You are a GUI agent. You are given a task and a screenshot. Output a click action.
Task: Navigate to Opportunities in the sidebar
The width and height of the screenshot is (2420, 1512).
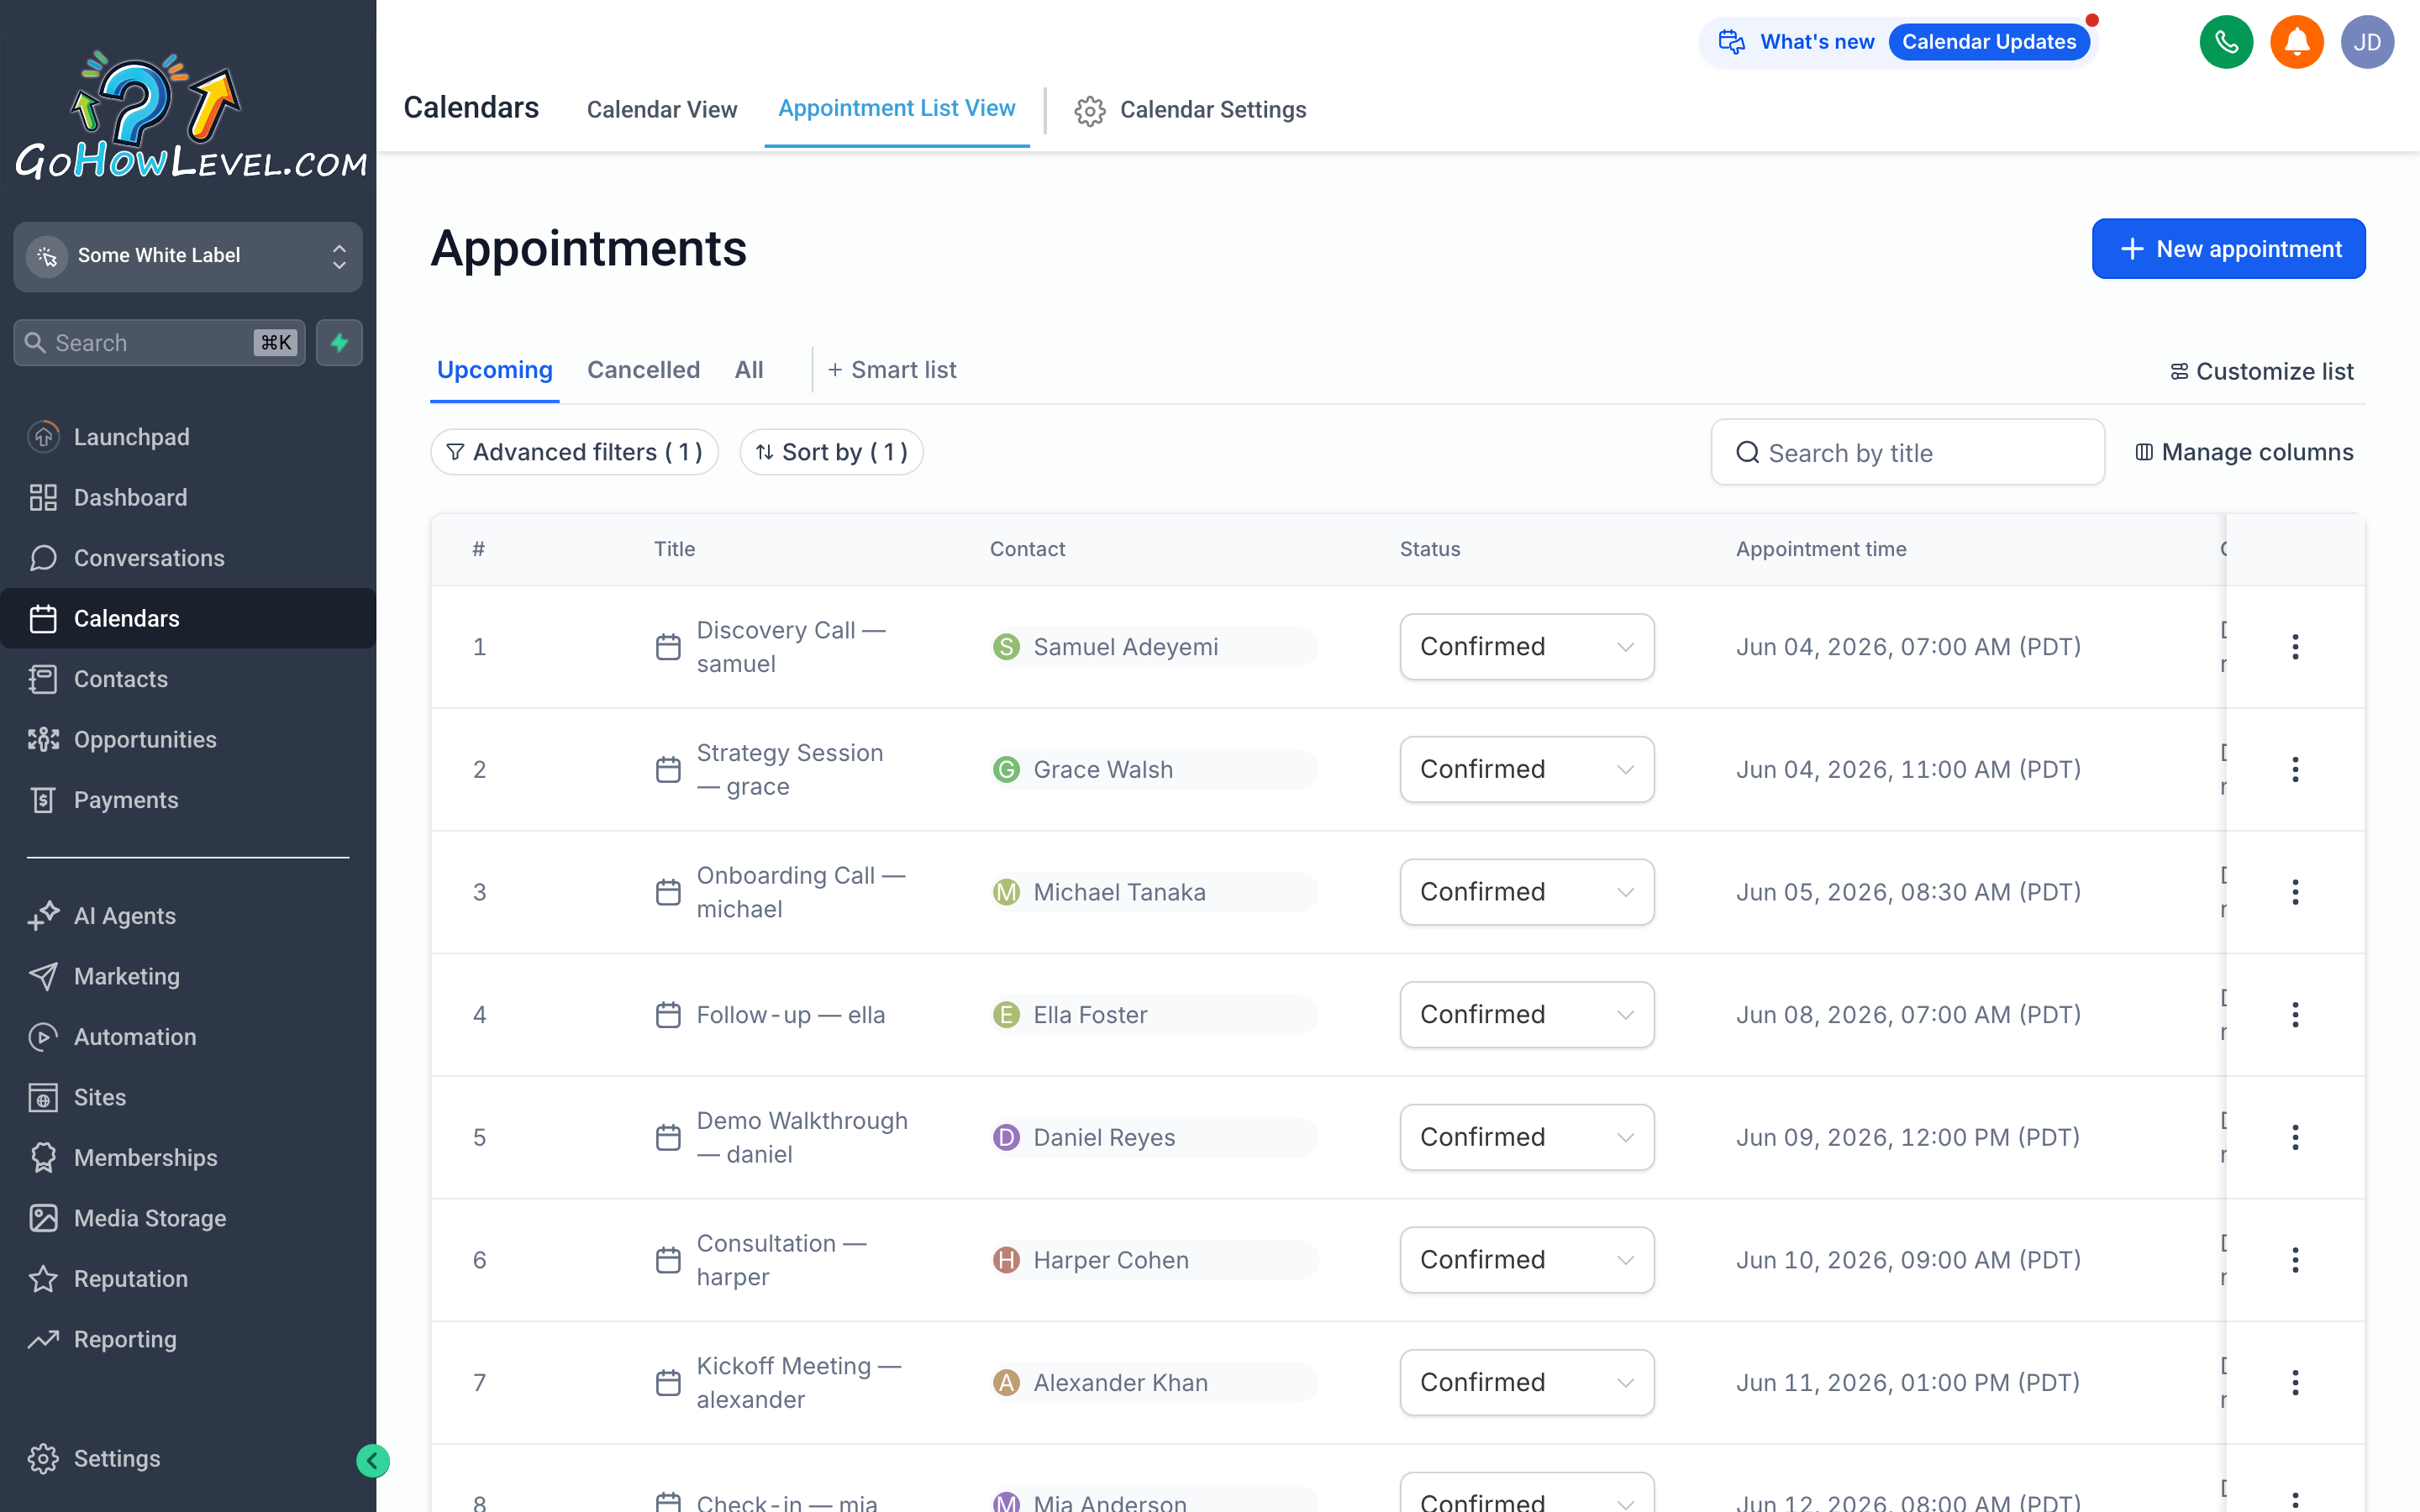point(188,739)
